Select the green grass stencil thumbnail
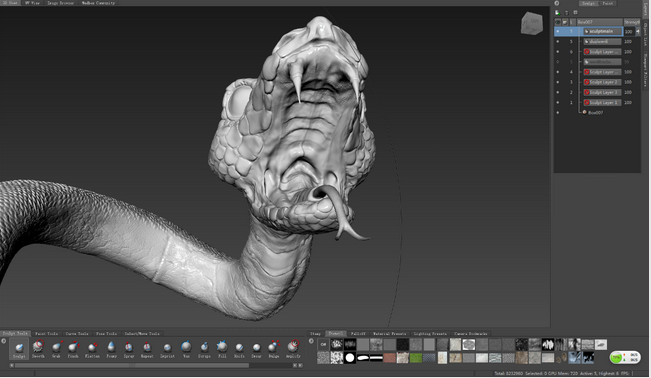This screenshot has width=651, height=378. coord(416,358)
